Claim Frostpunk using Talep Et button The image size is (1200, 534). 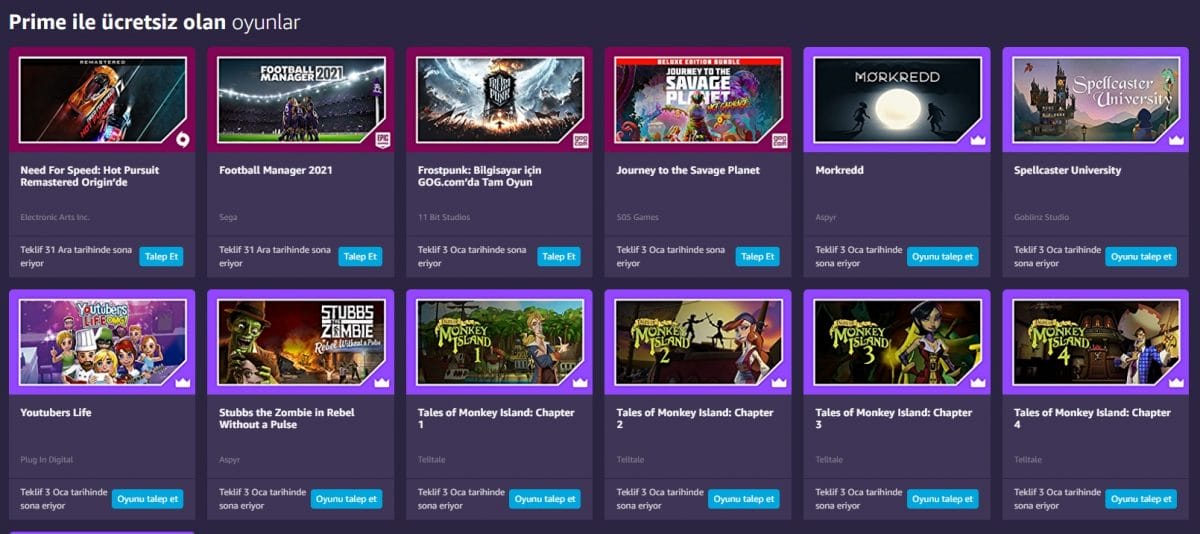tap(560, 257)
